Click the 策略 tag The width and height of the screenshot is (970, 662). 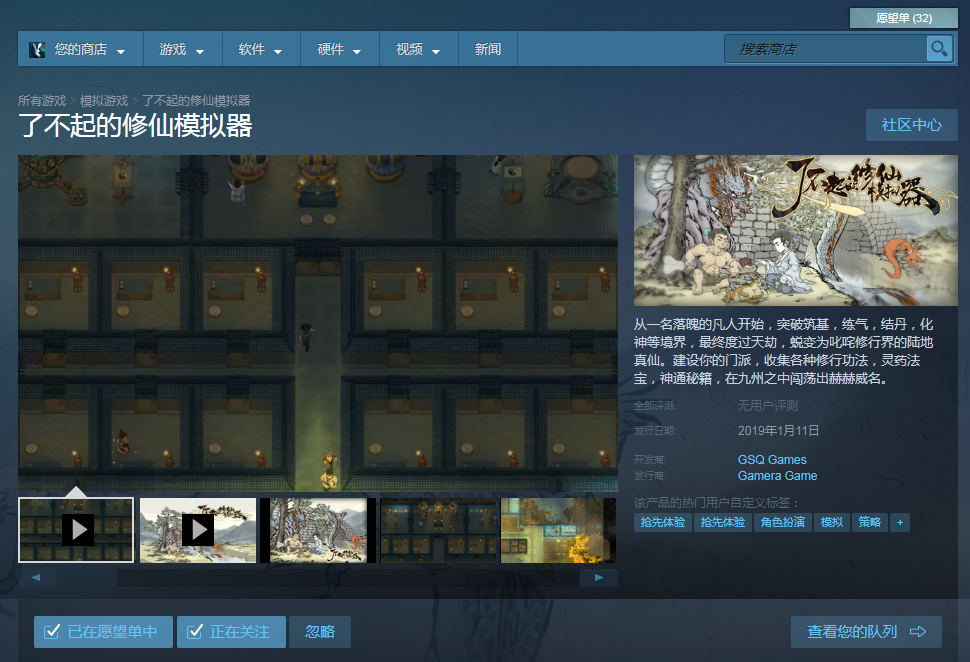(870, 522)
